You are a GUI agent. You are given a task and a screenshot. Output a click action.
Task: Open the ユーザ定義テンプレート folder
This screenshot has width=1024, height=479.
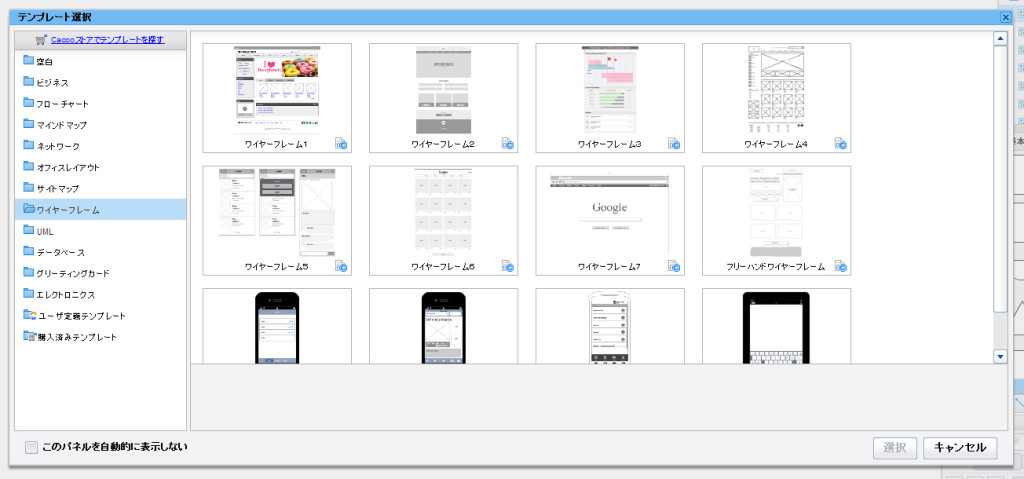[80, 315]
